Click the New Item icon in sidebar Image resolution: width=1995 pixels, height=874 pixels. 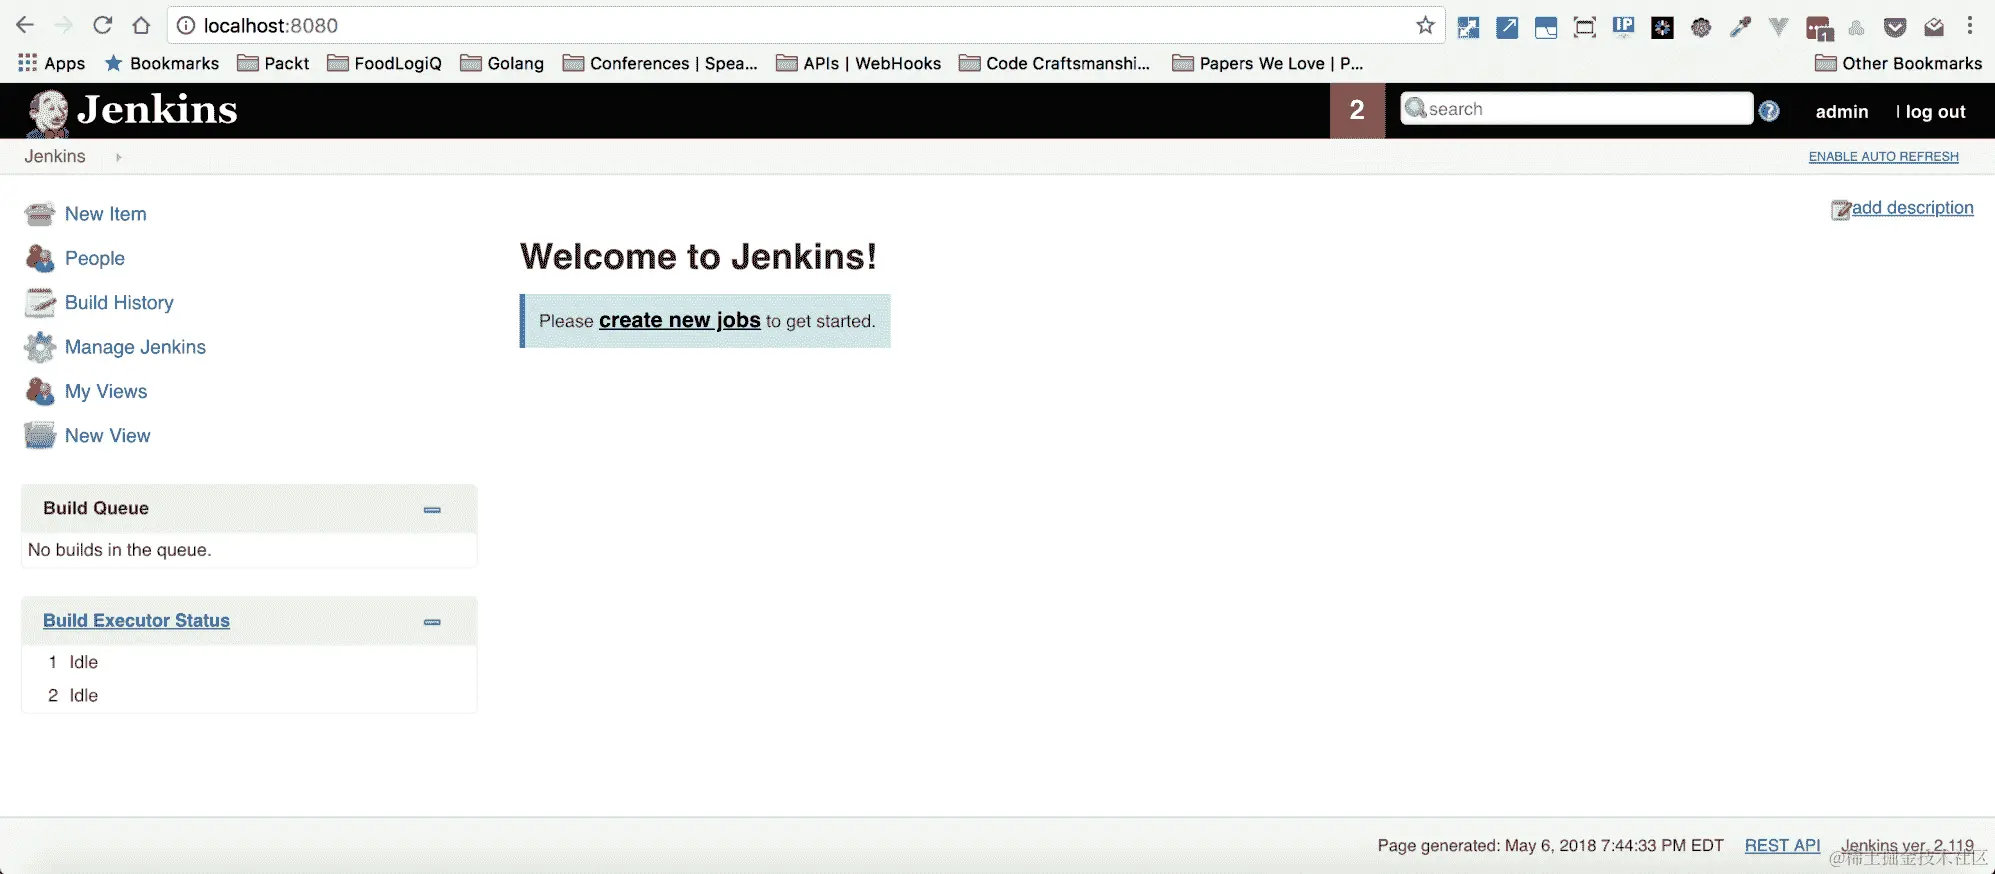pyautogui.click(x=40, y=214)
